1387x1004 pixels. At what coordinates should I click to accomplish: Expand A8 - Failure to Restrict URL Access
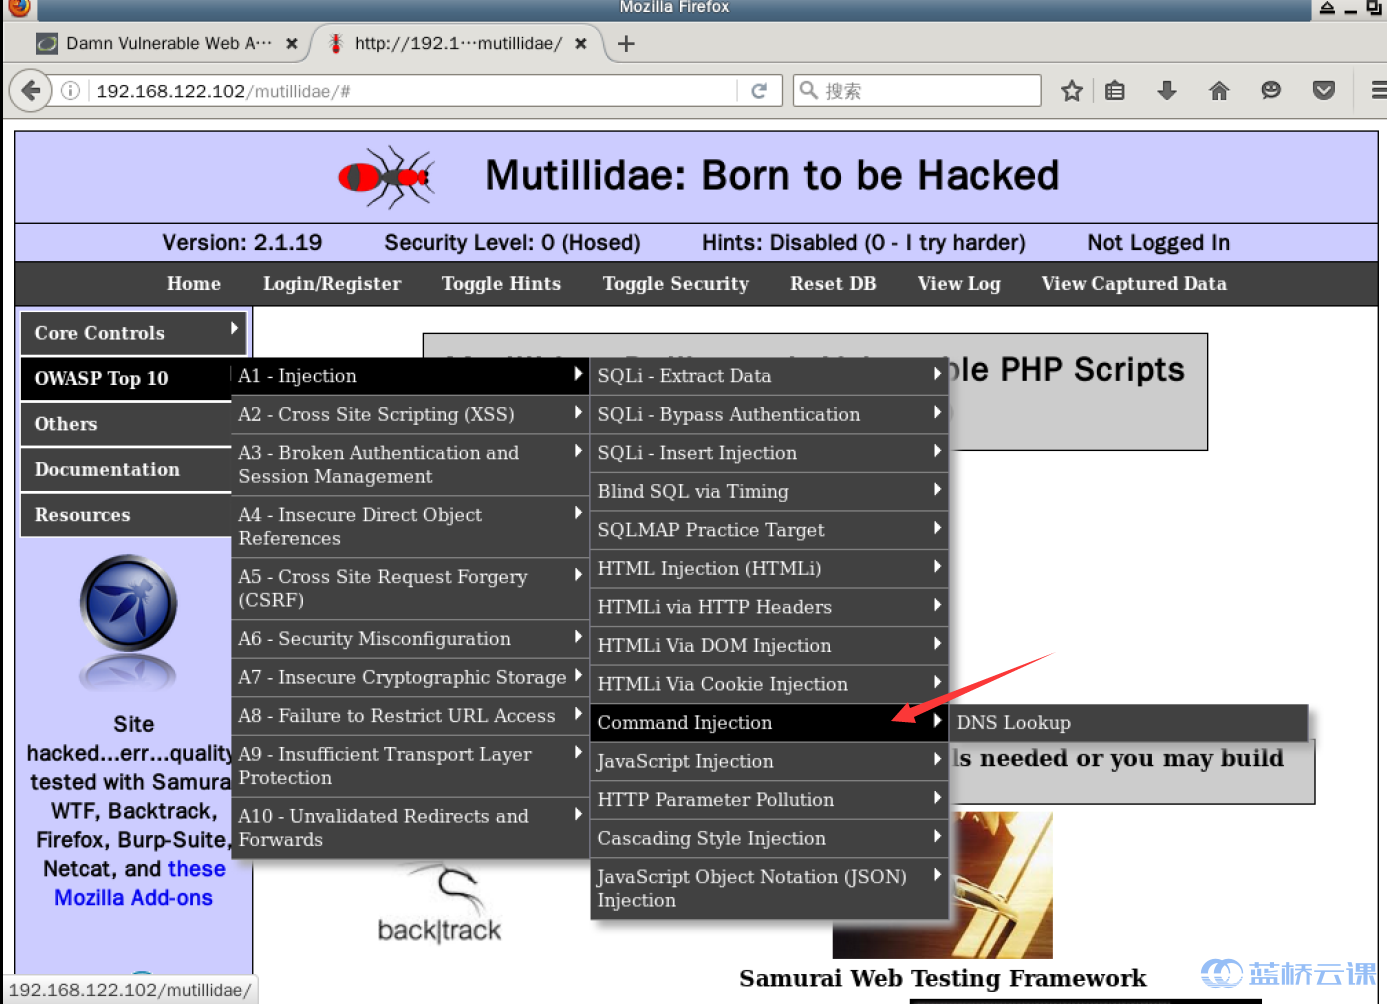click(410, 716)
